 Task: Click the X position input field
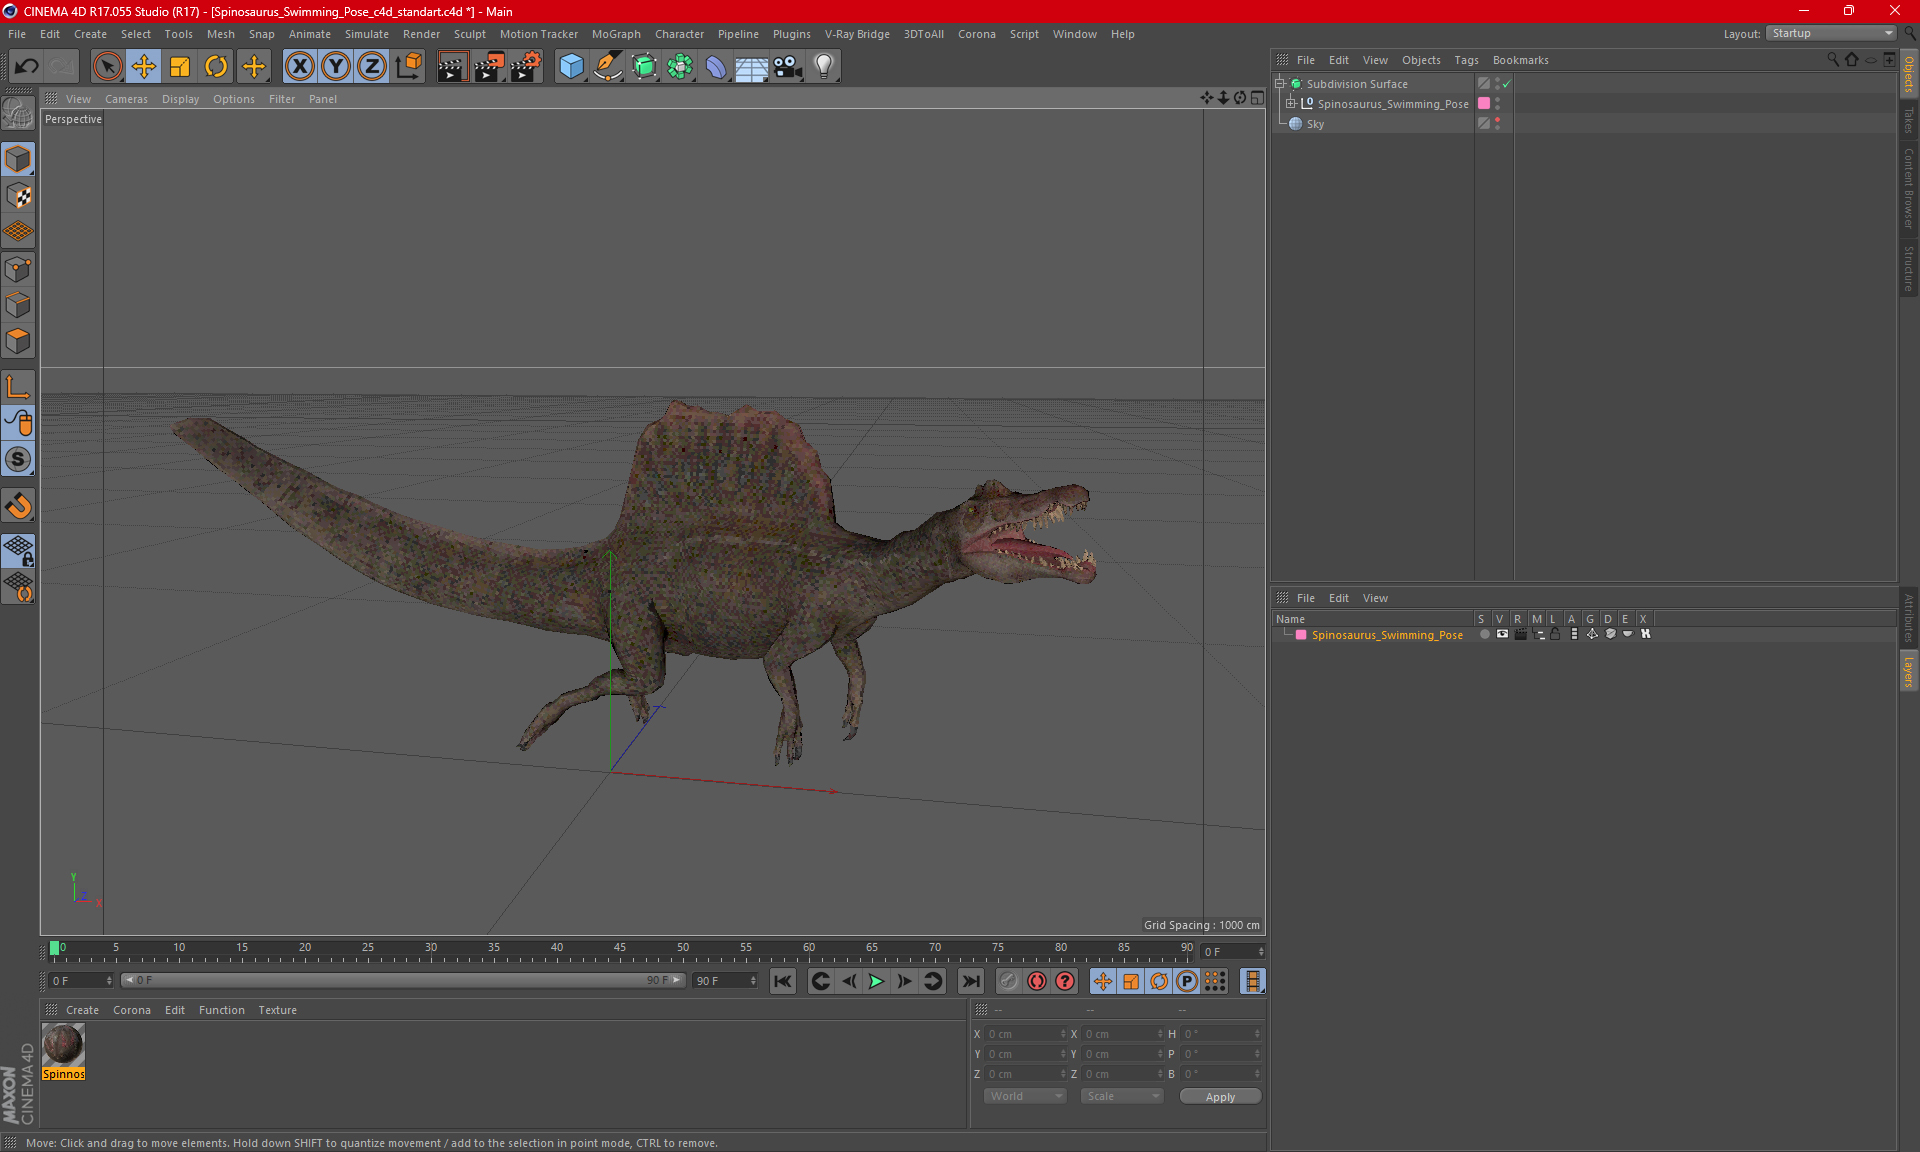(1026, 1034)
